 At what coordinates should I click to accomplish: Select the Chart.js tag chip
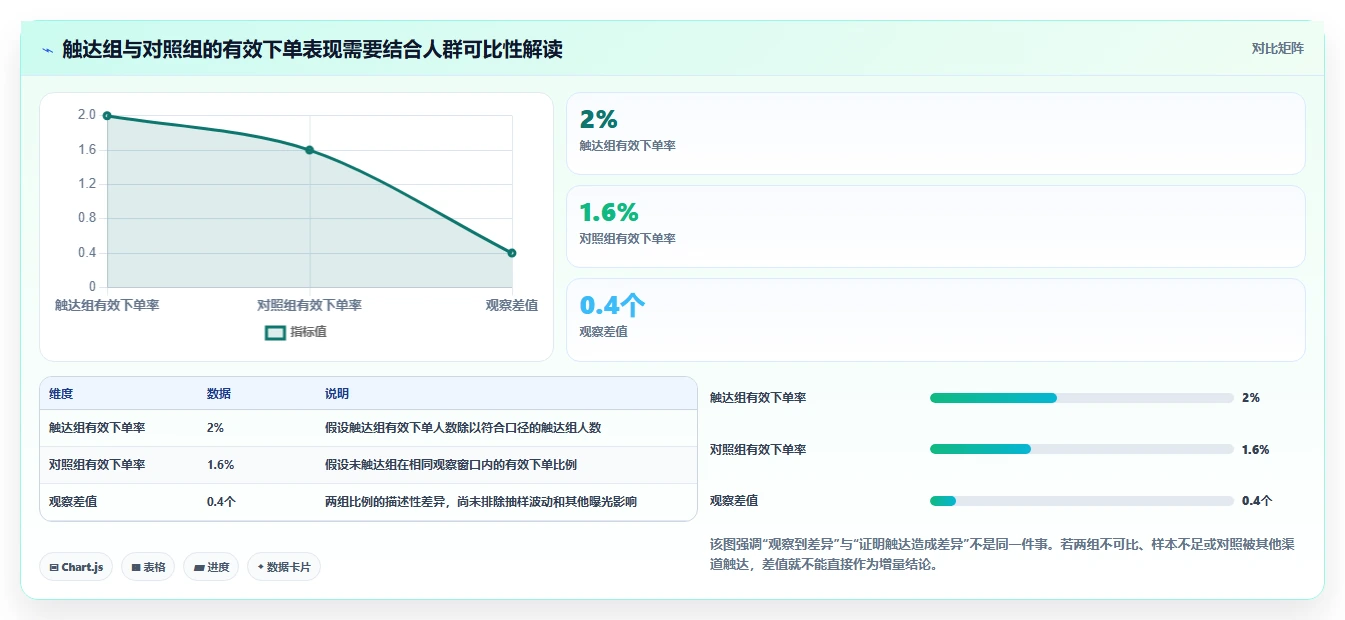[77, 567]
